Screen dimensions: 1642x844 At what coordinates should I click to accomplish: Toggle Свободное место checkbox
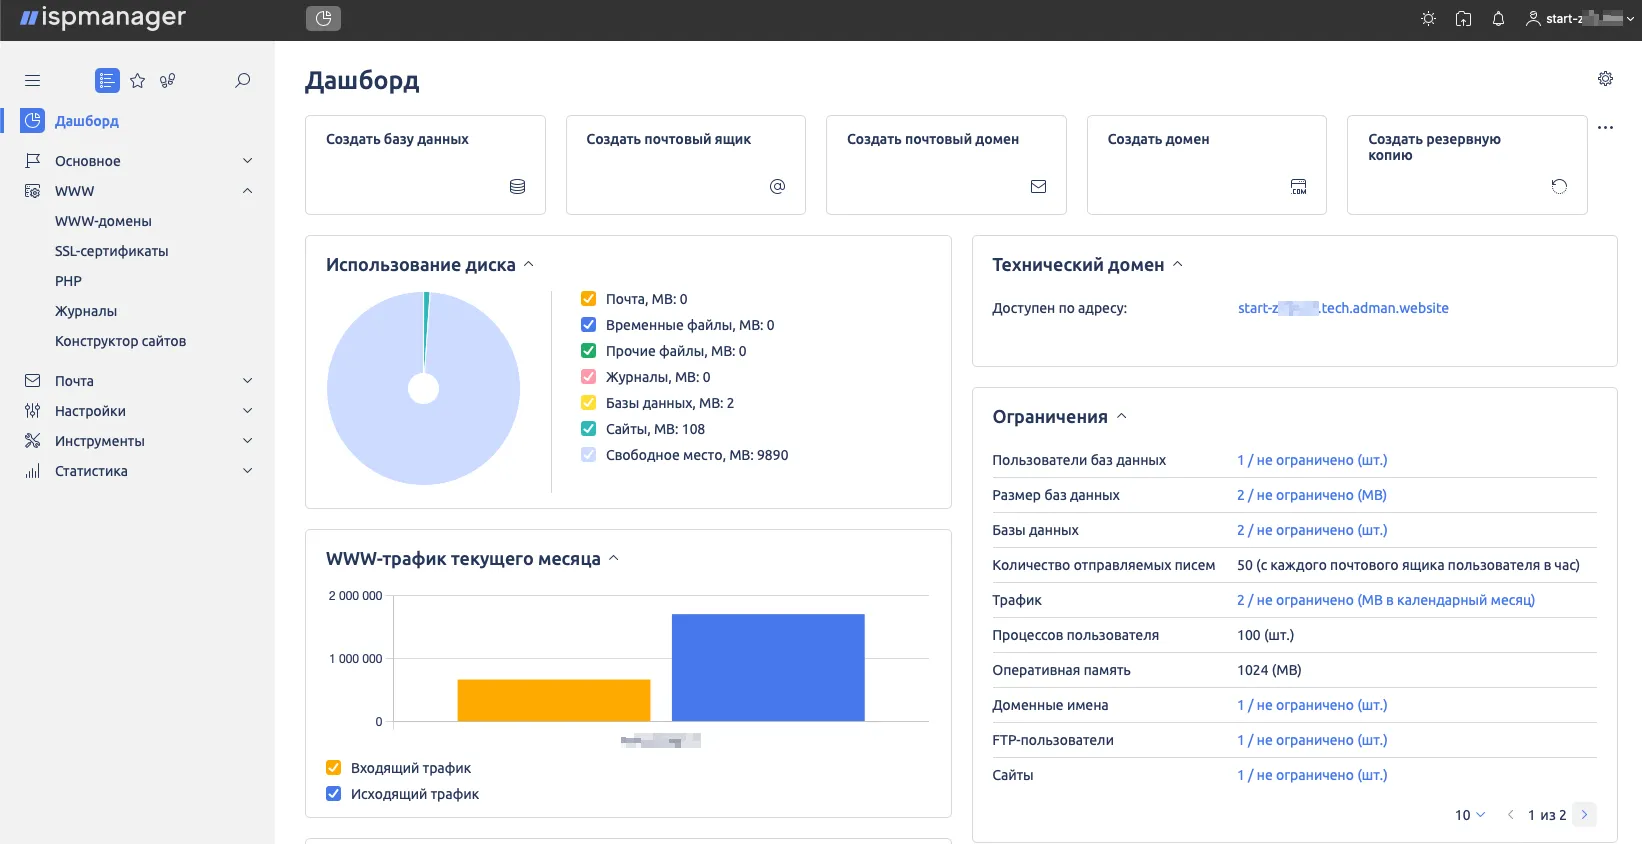[589, 455]
